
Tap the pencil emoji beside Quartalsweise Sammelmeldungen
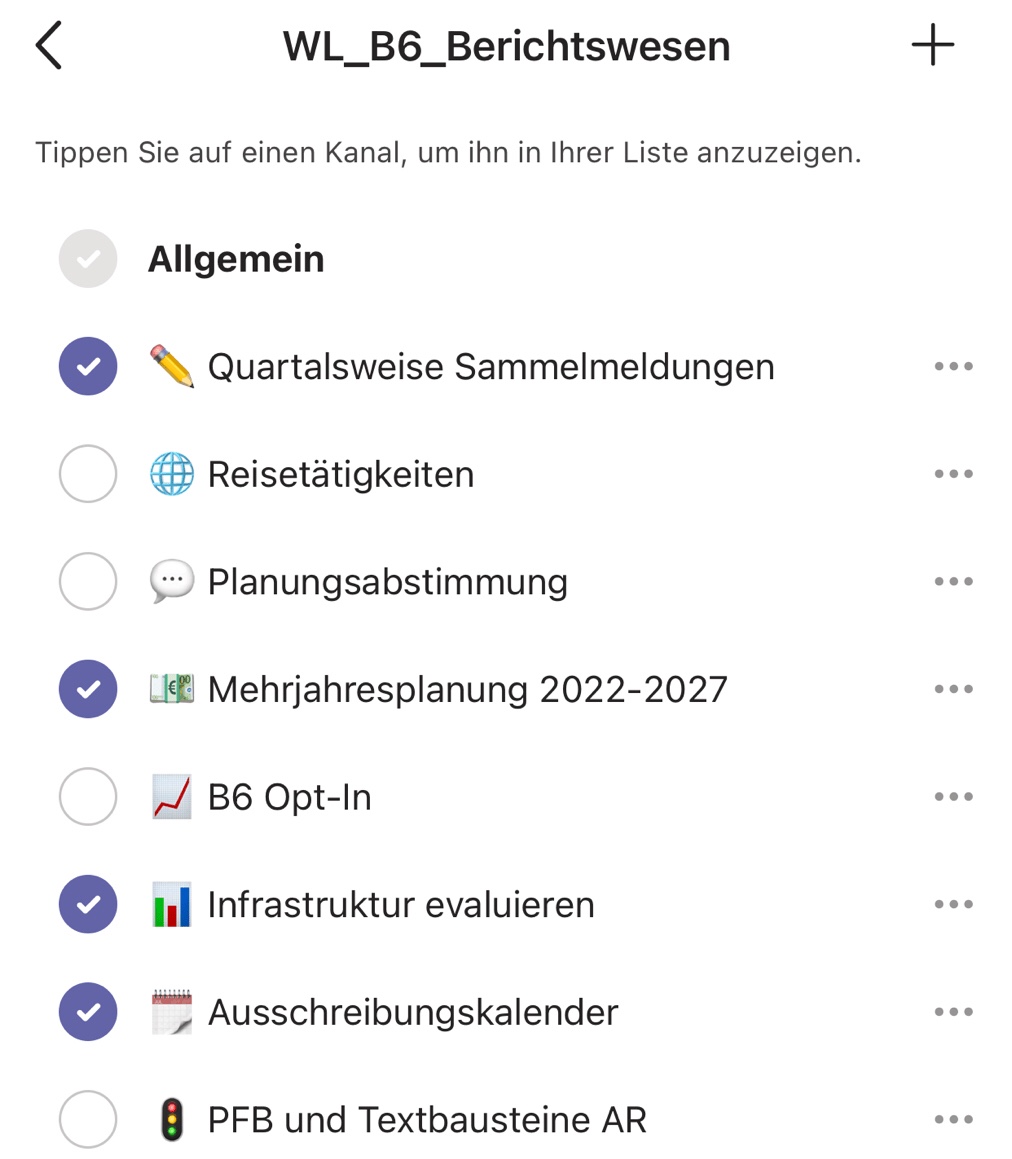171,367
